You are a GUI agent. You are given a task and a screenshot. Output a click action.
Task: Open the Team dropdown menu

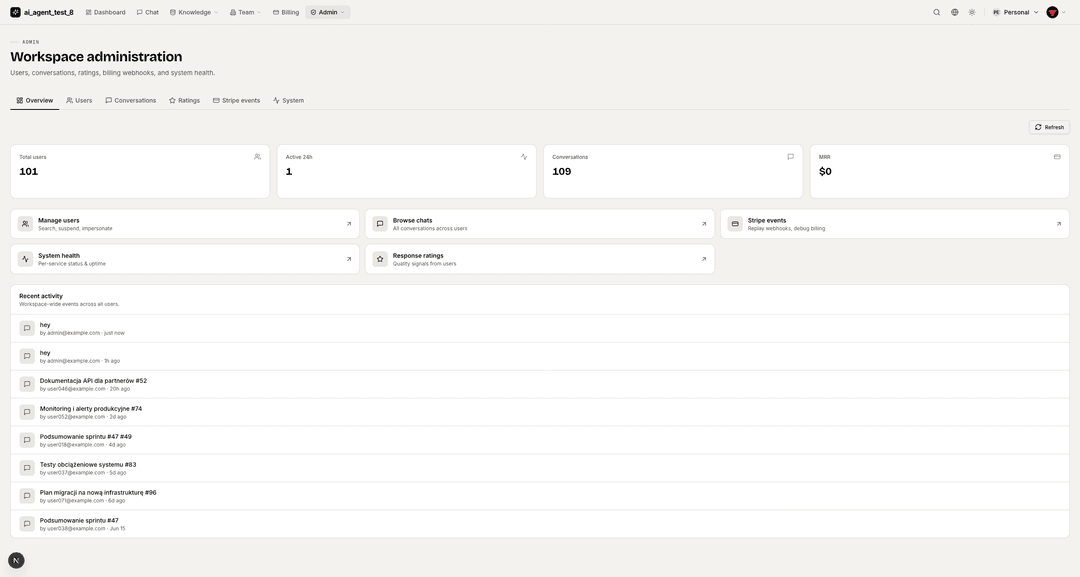245,12
